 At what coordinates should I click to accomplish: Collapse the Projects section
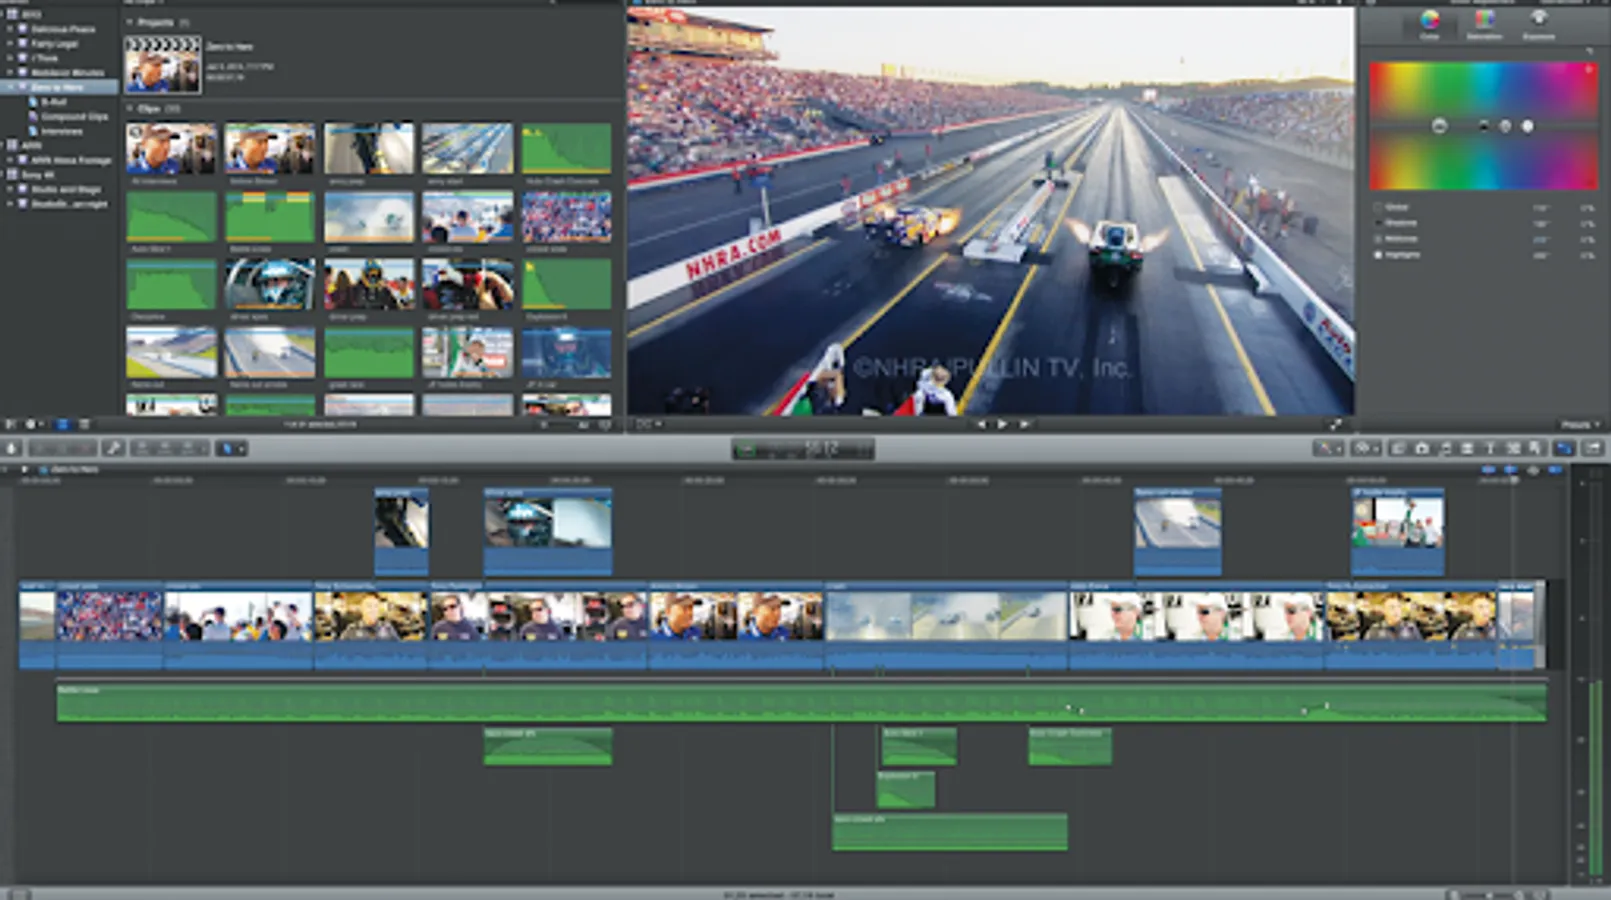pyautogui.click(x=129, y=22)
